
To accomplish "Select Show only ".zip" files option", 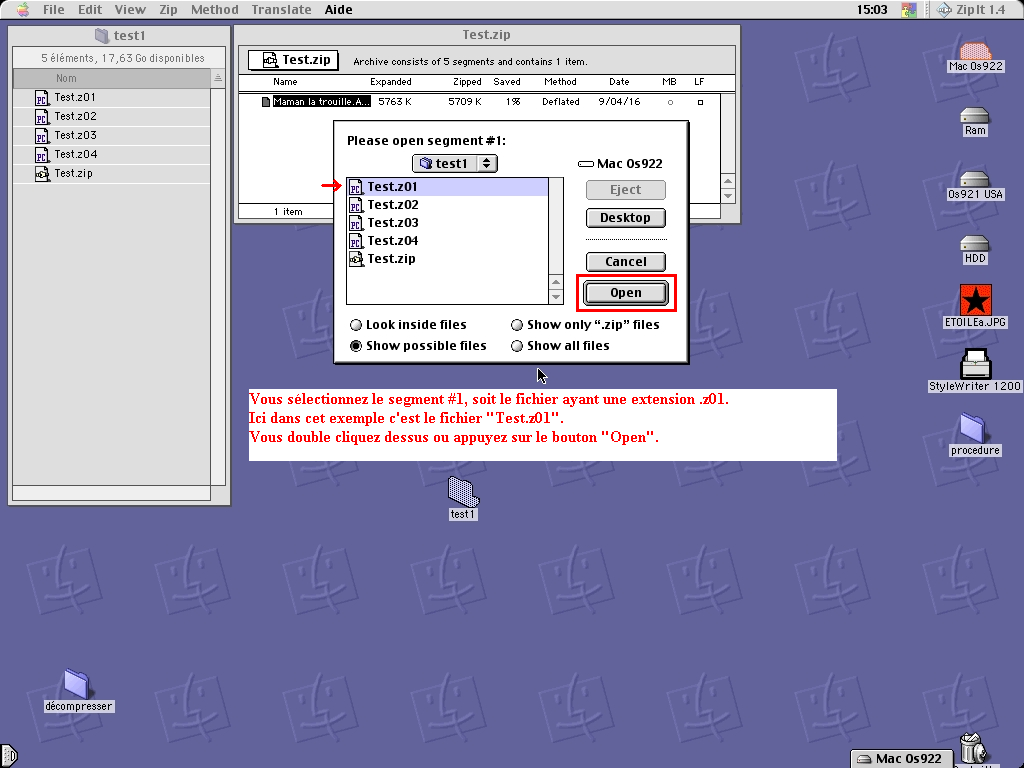I will (517, 325).
